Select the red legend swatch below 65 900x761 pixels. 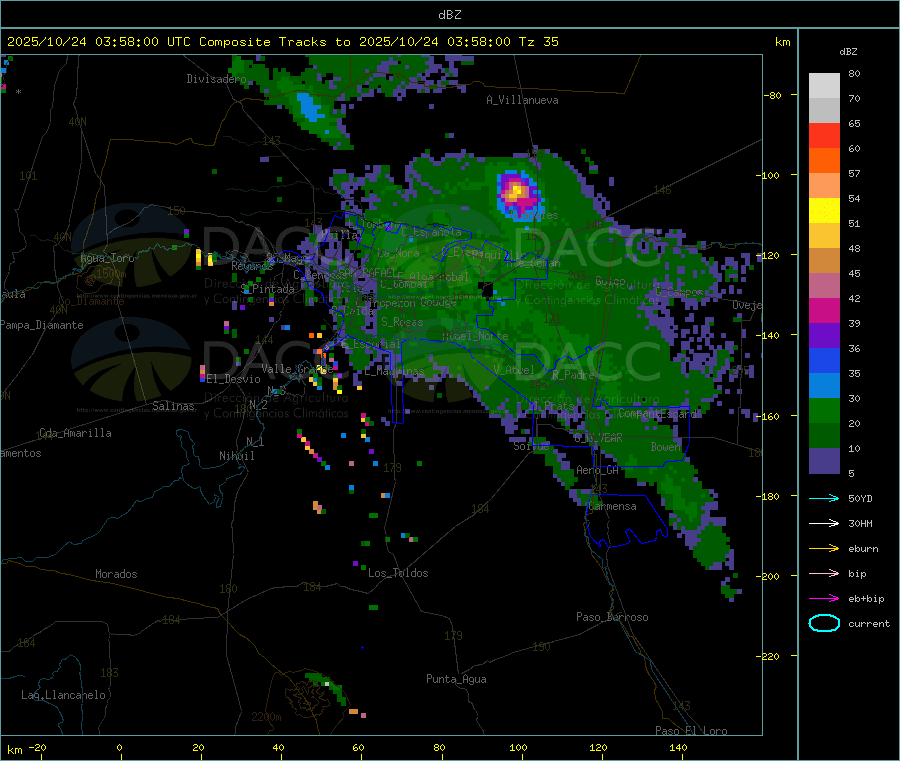(824, 135)
